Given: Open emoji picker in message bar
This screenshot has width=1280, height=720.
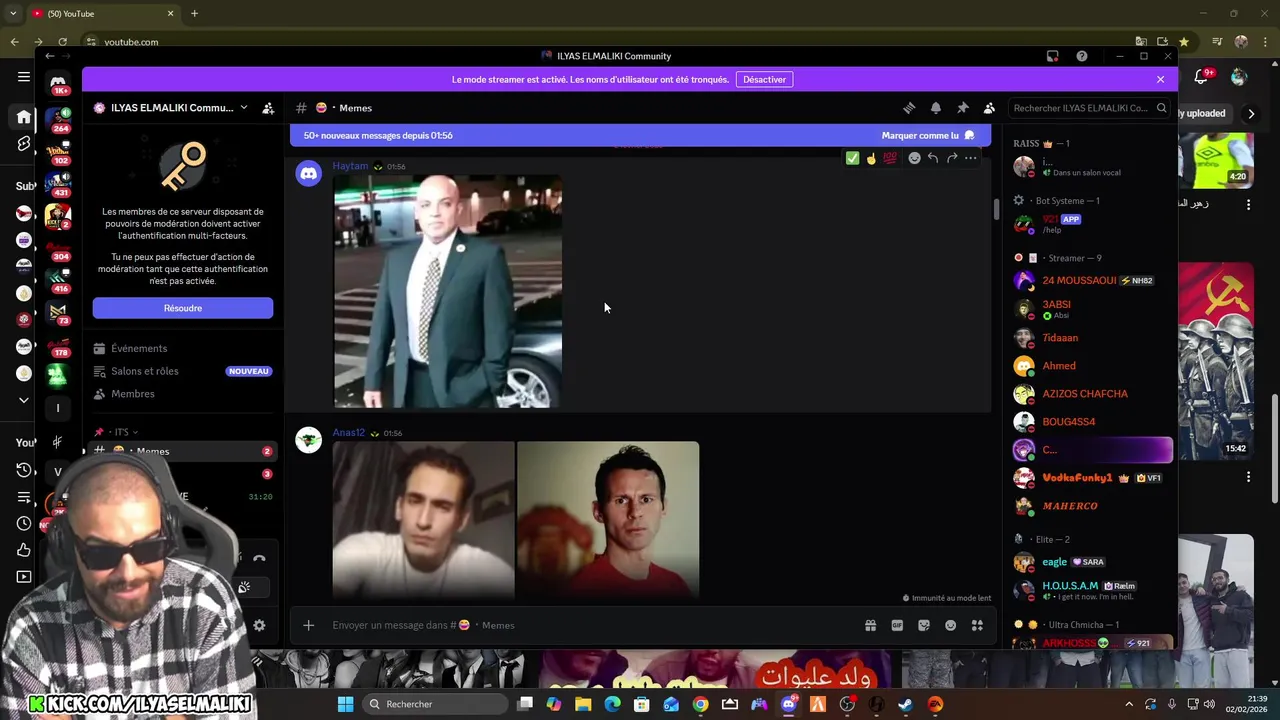Looking at the screenshot, I should [950, 625].
